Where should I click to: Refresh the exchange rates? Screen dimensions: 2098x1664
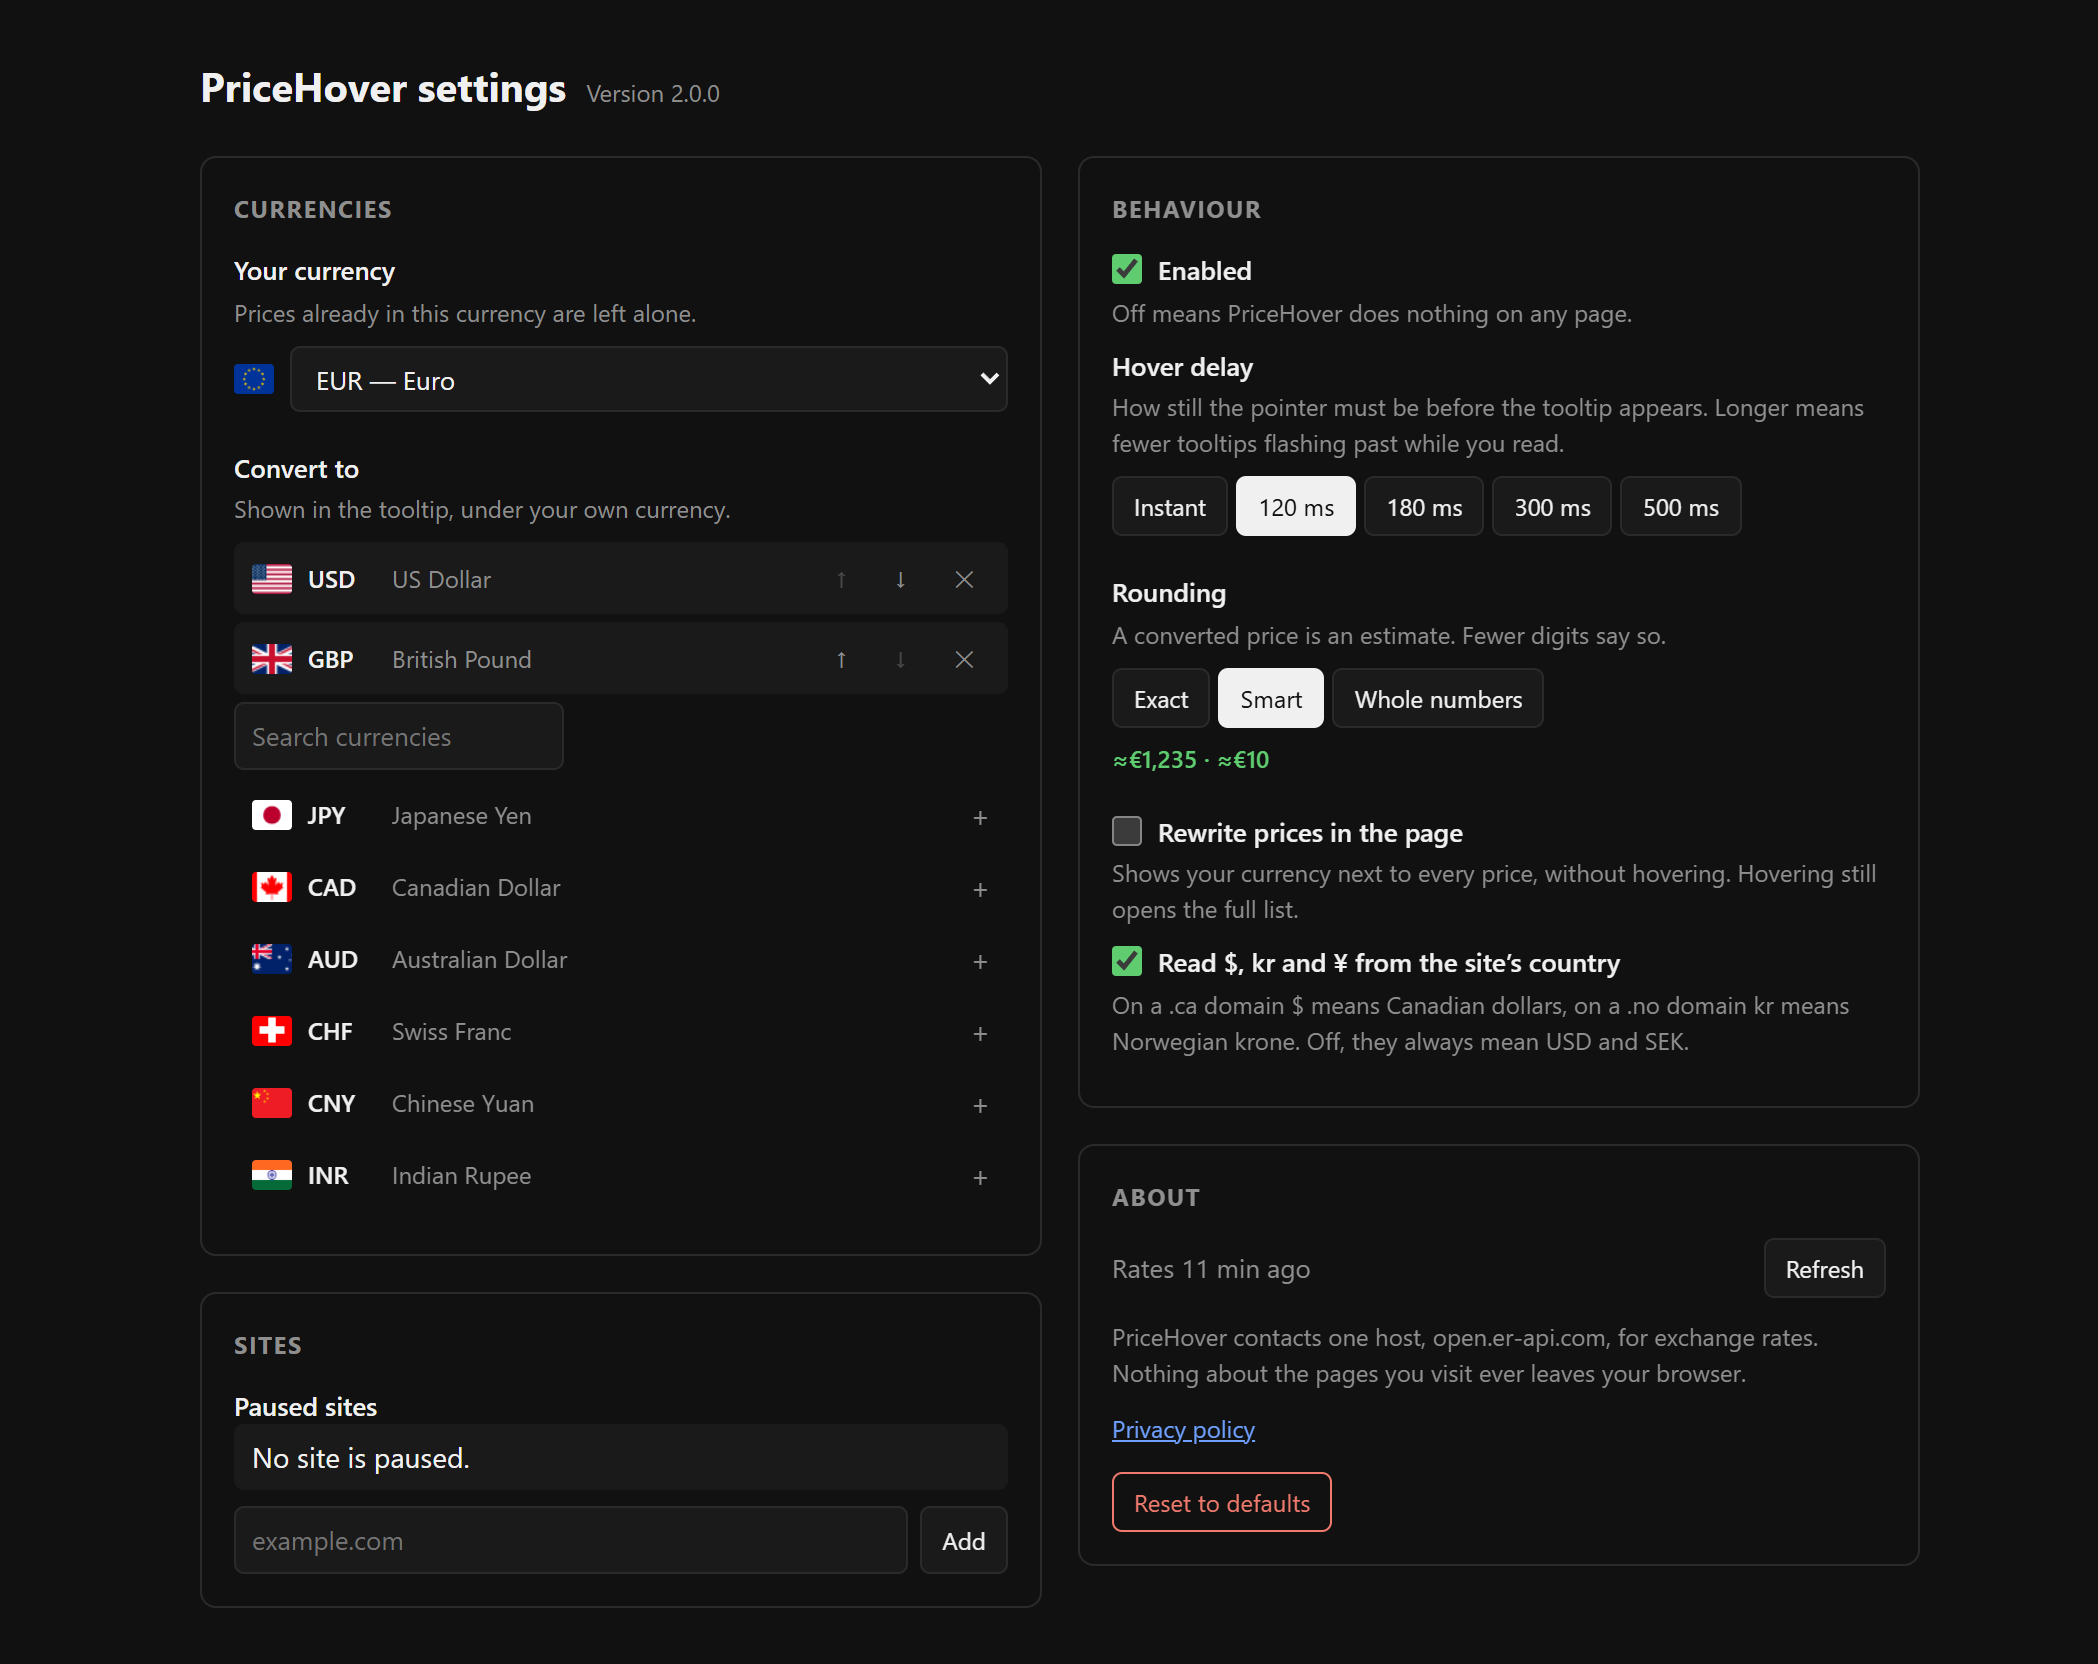pos(1824,1269)
